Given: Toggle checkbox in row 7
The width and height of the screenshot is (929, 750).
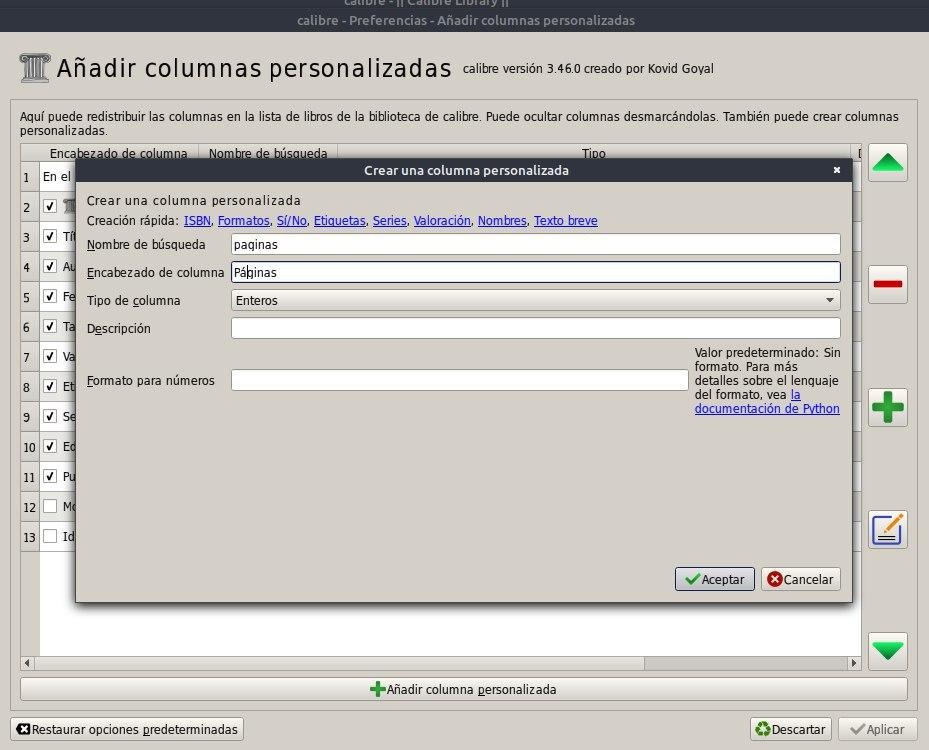Looking at the screenshot, I should click(x=50, y=356).
